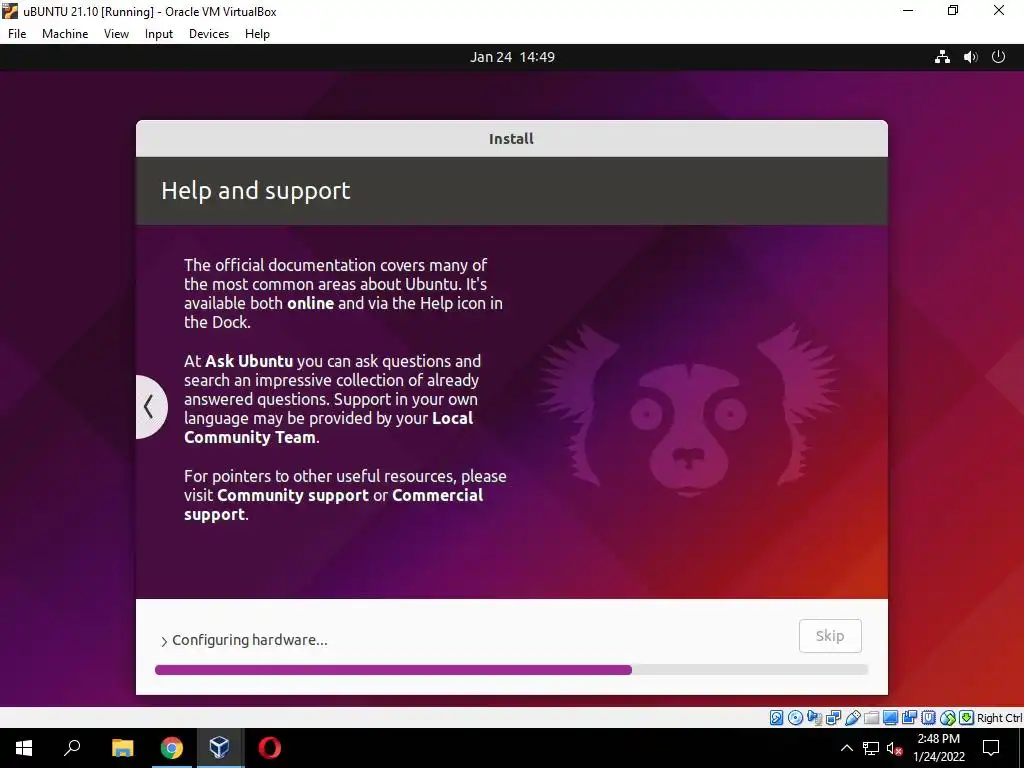This screenshot has width=1024, height=768.
Task: Click the 'Help and support' heading
Action: (255, 190)
